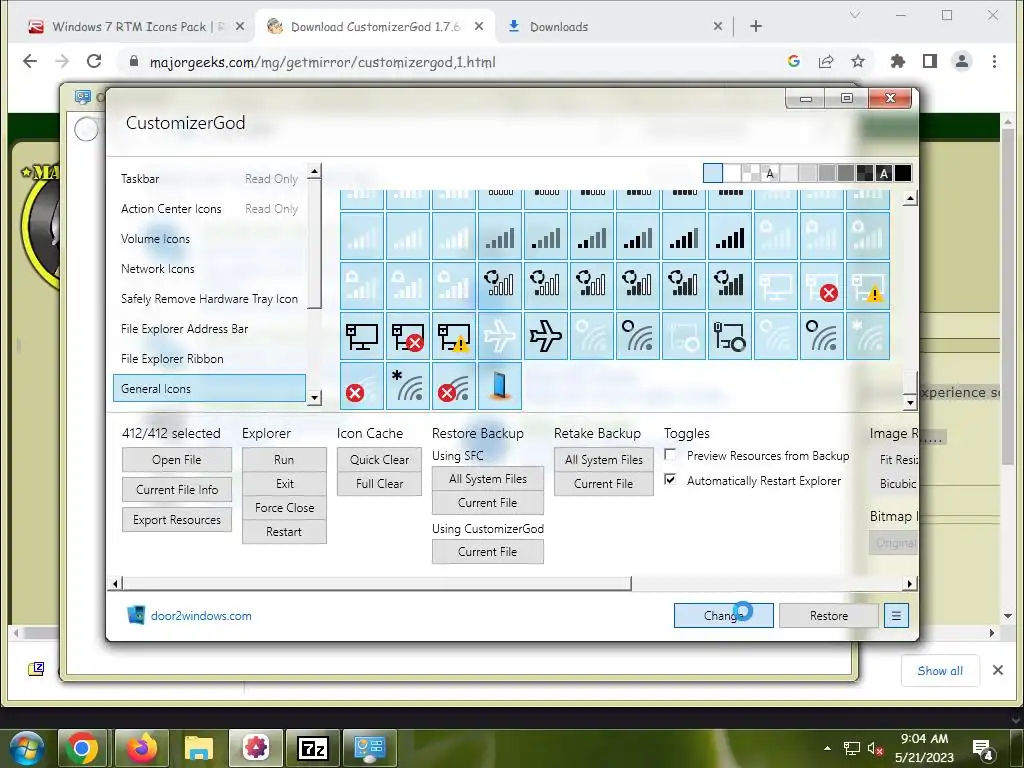Select the blue phone device icon
1024x768 pixels.
(x=500, y=386)
